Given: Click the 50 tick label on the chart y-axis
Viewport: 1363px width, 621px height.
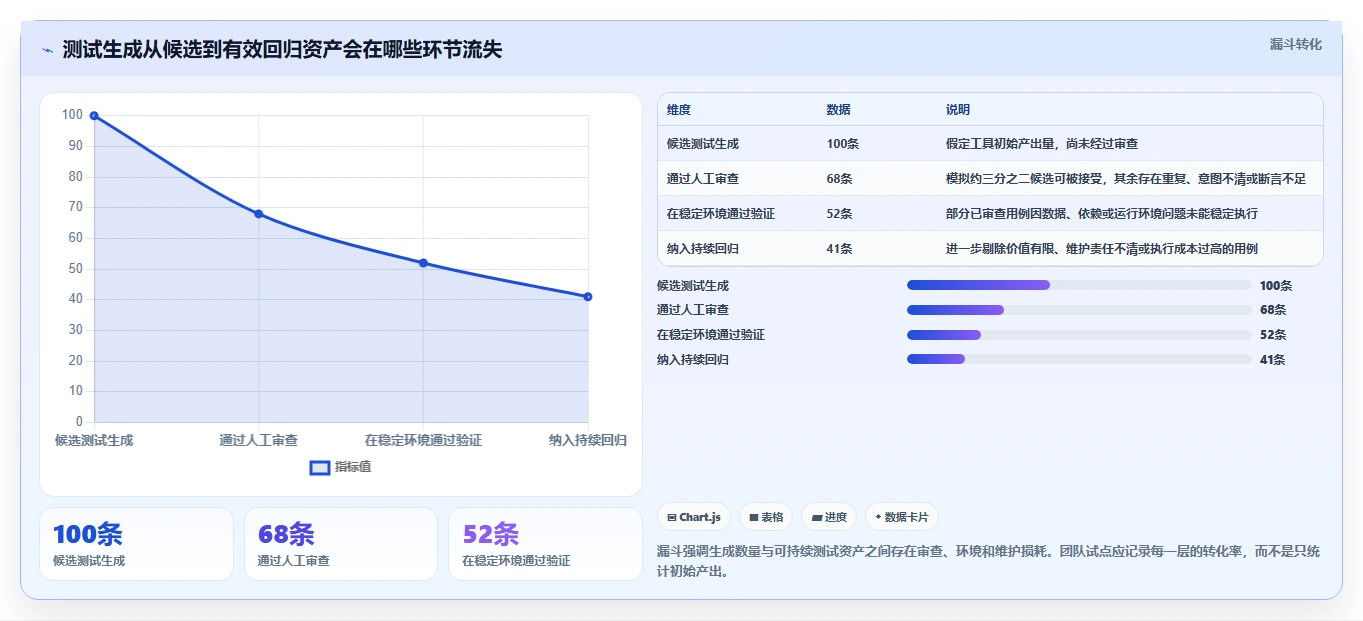Looking at the screenshot, I should click(x=76, y=268).
